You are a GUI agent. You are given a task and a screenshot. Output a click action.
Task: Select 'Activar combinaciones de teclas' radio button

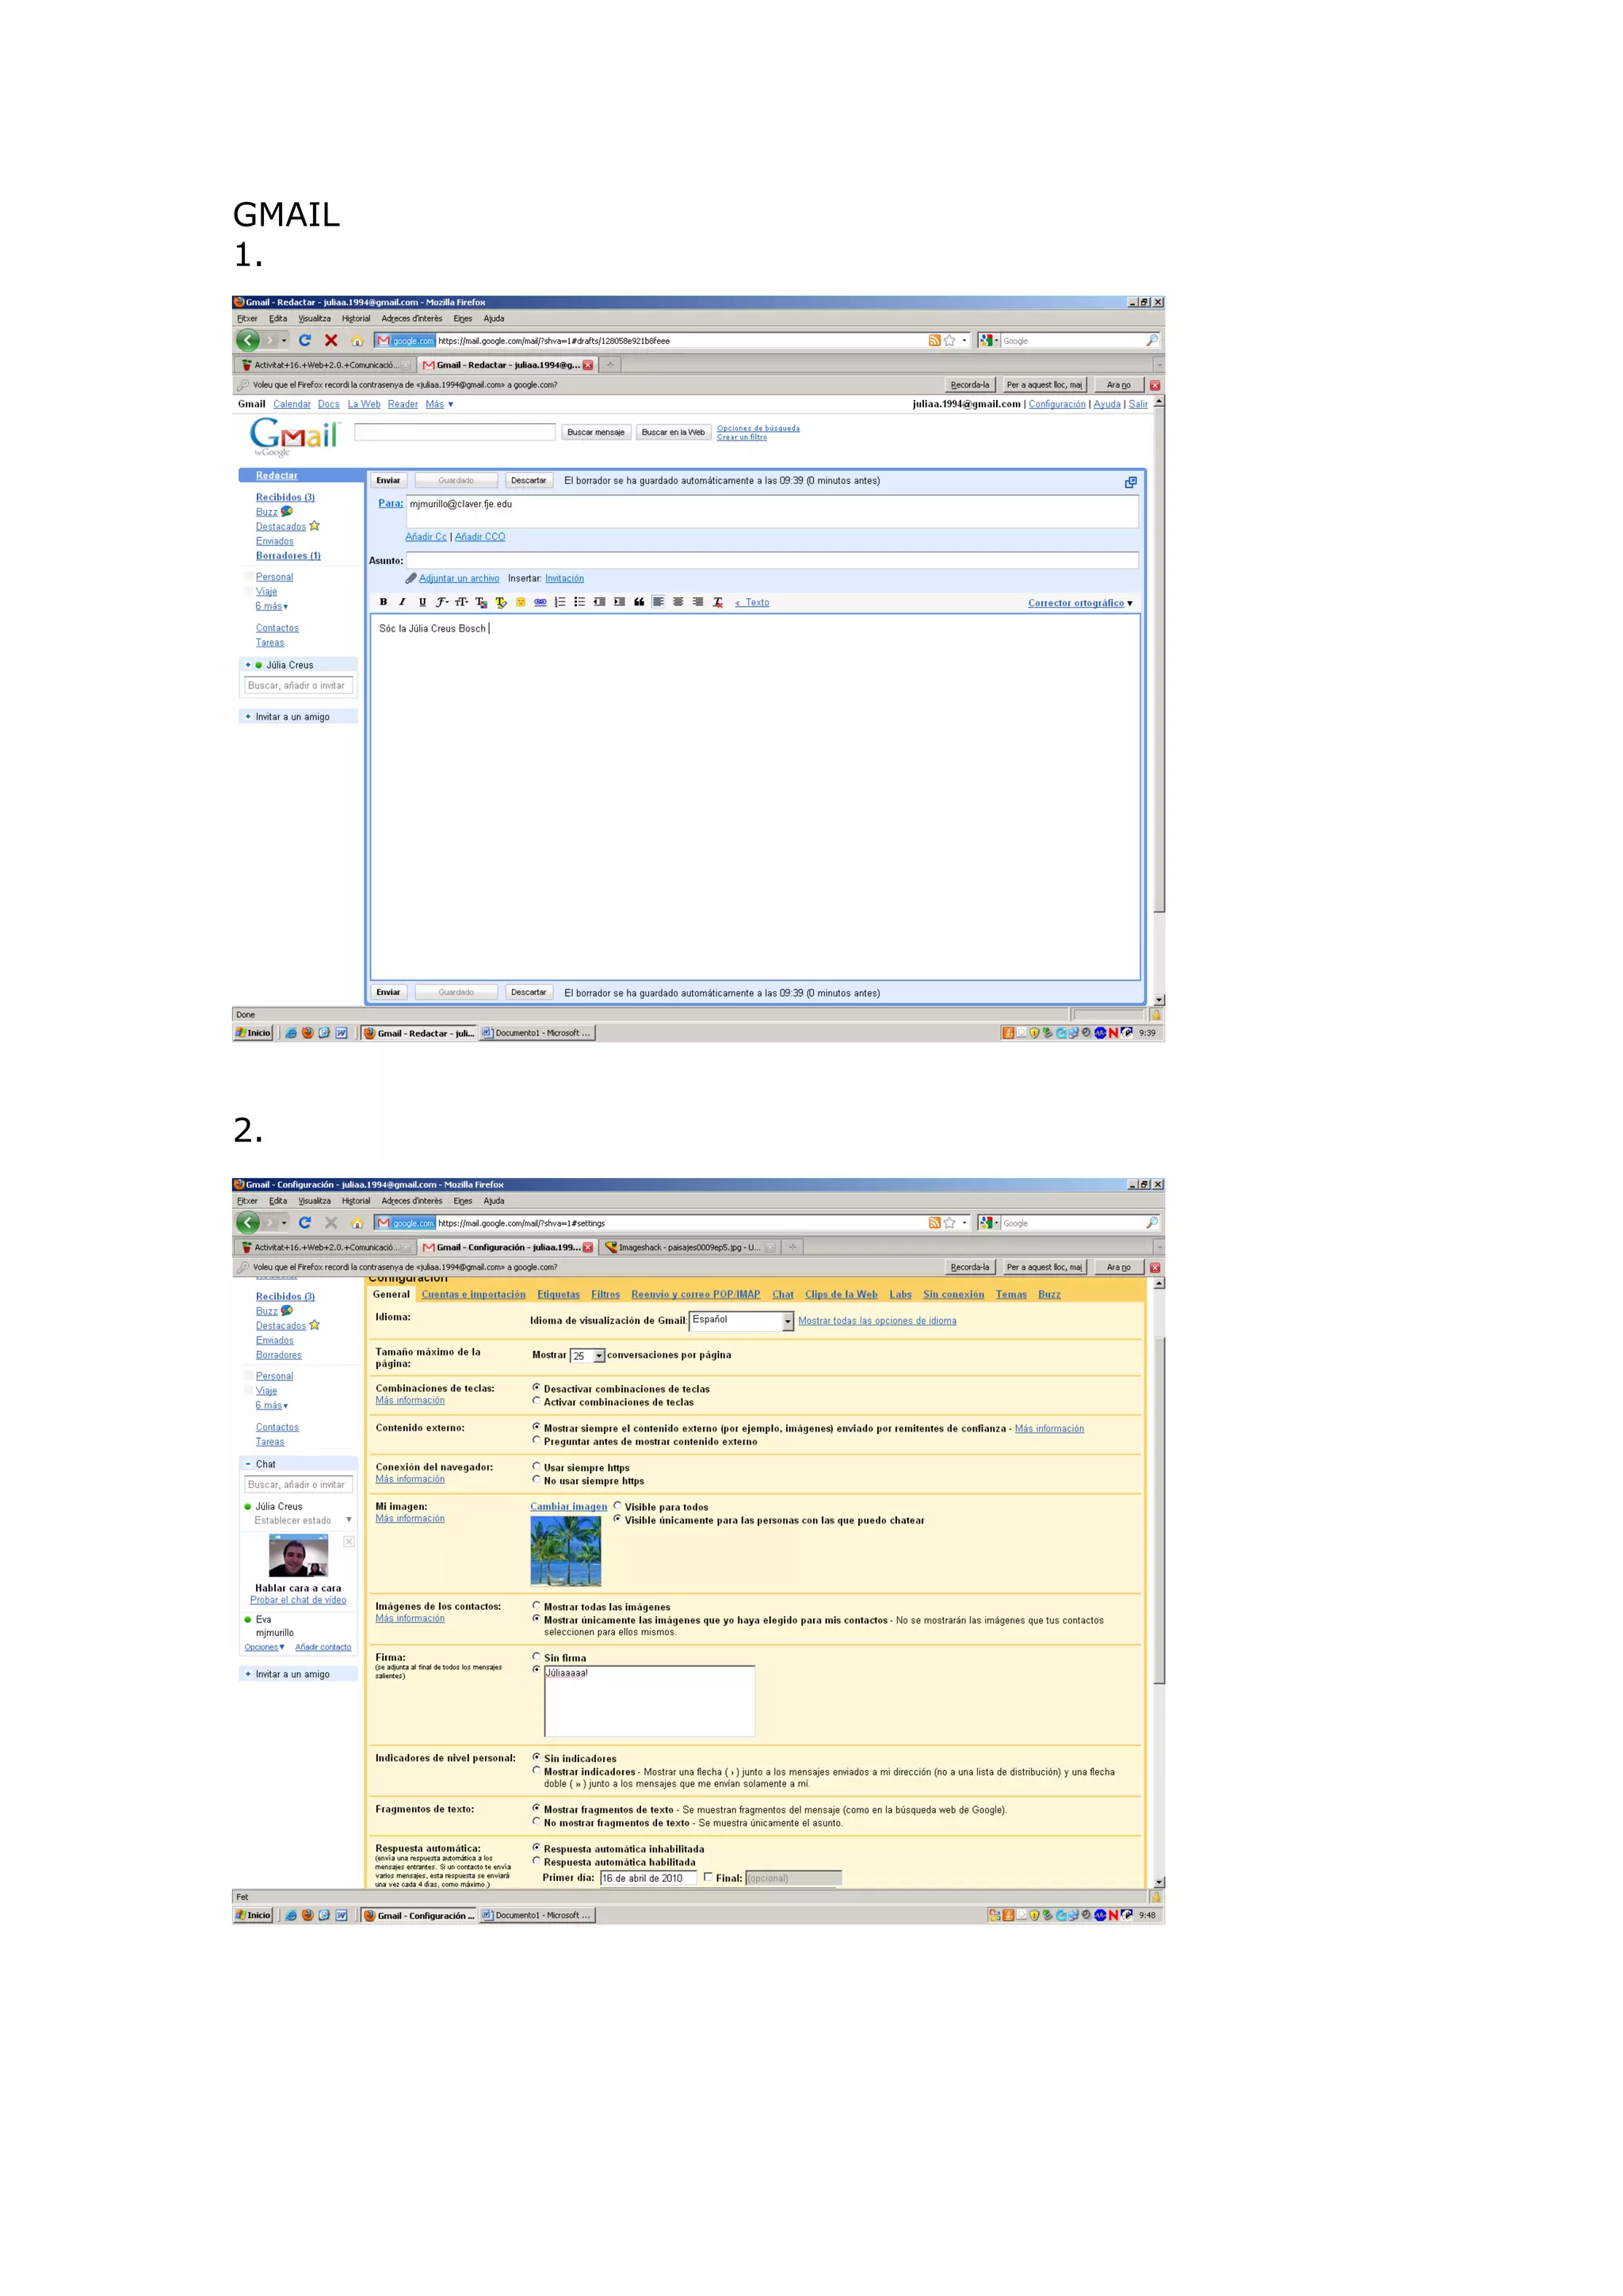click(536, 1401)
